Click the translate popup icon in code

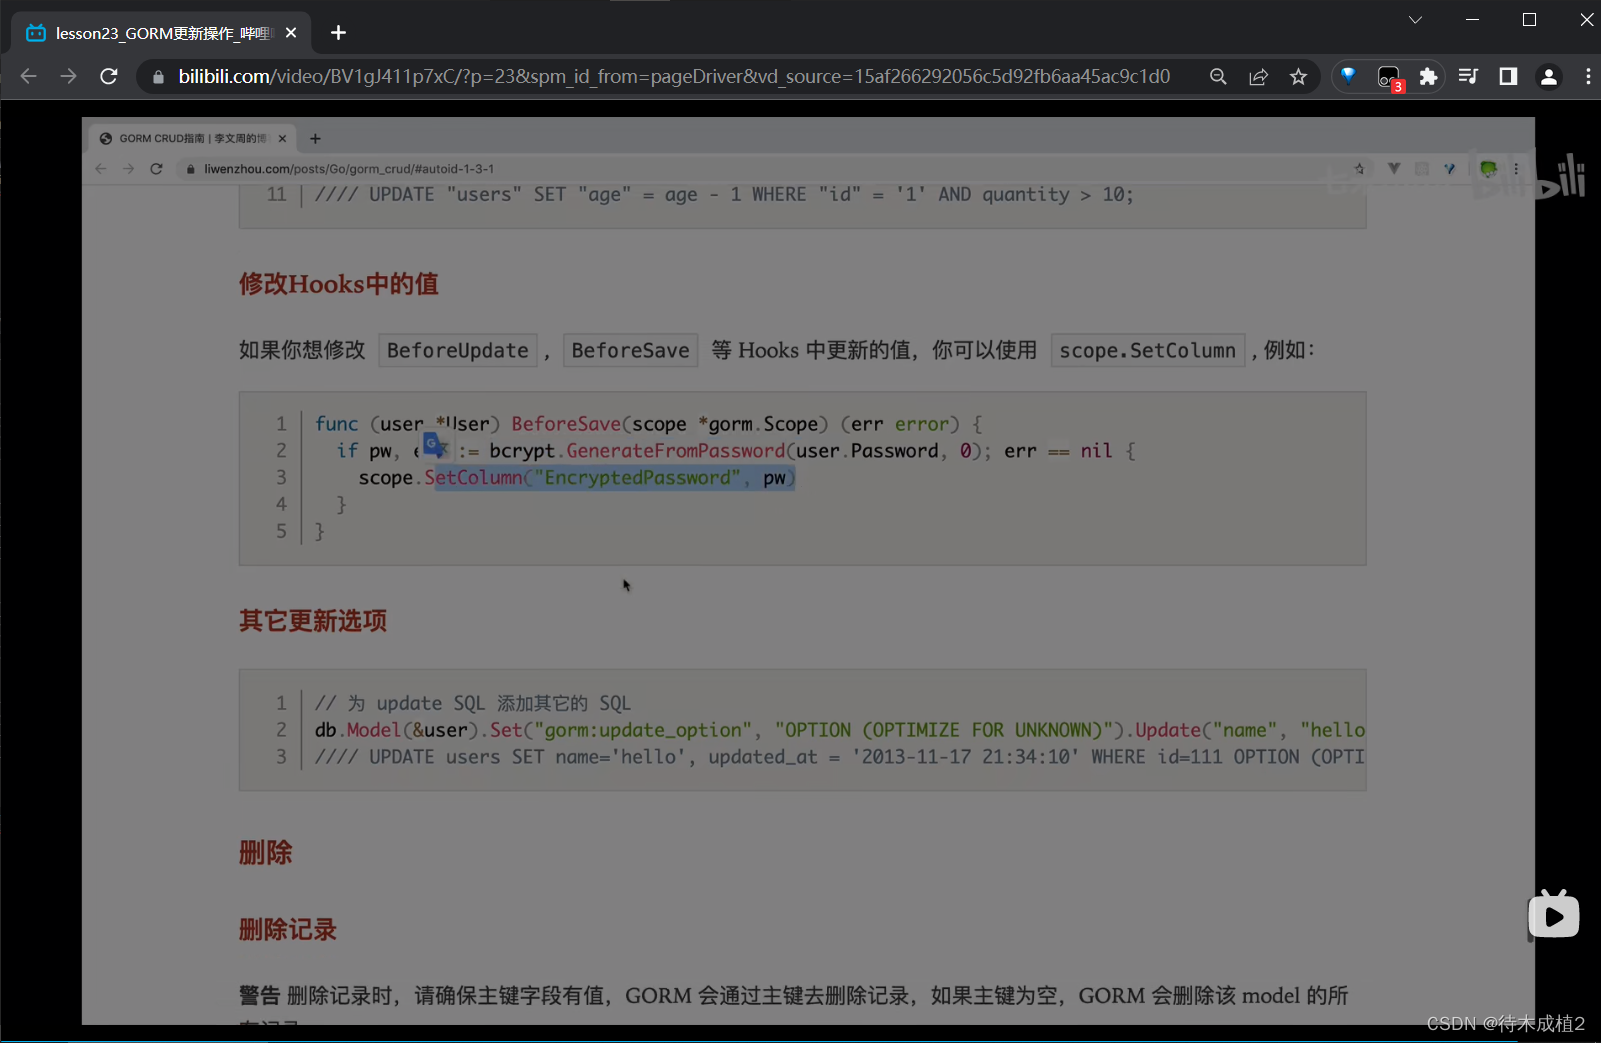[435, 445]
